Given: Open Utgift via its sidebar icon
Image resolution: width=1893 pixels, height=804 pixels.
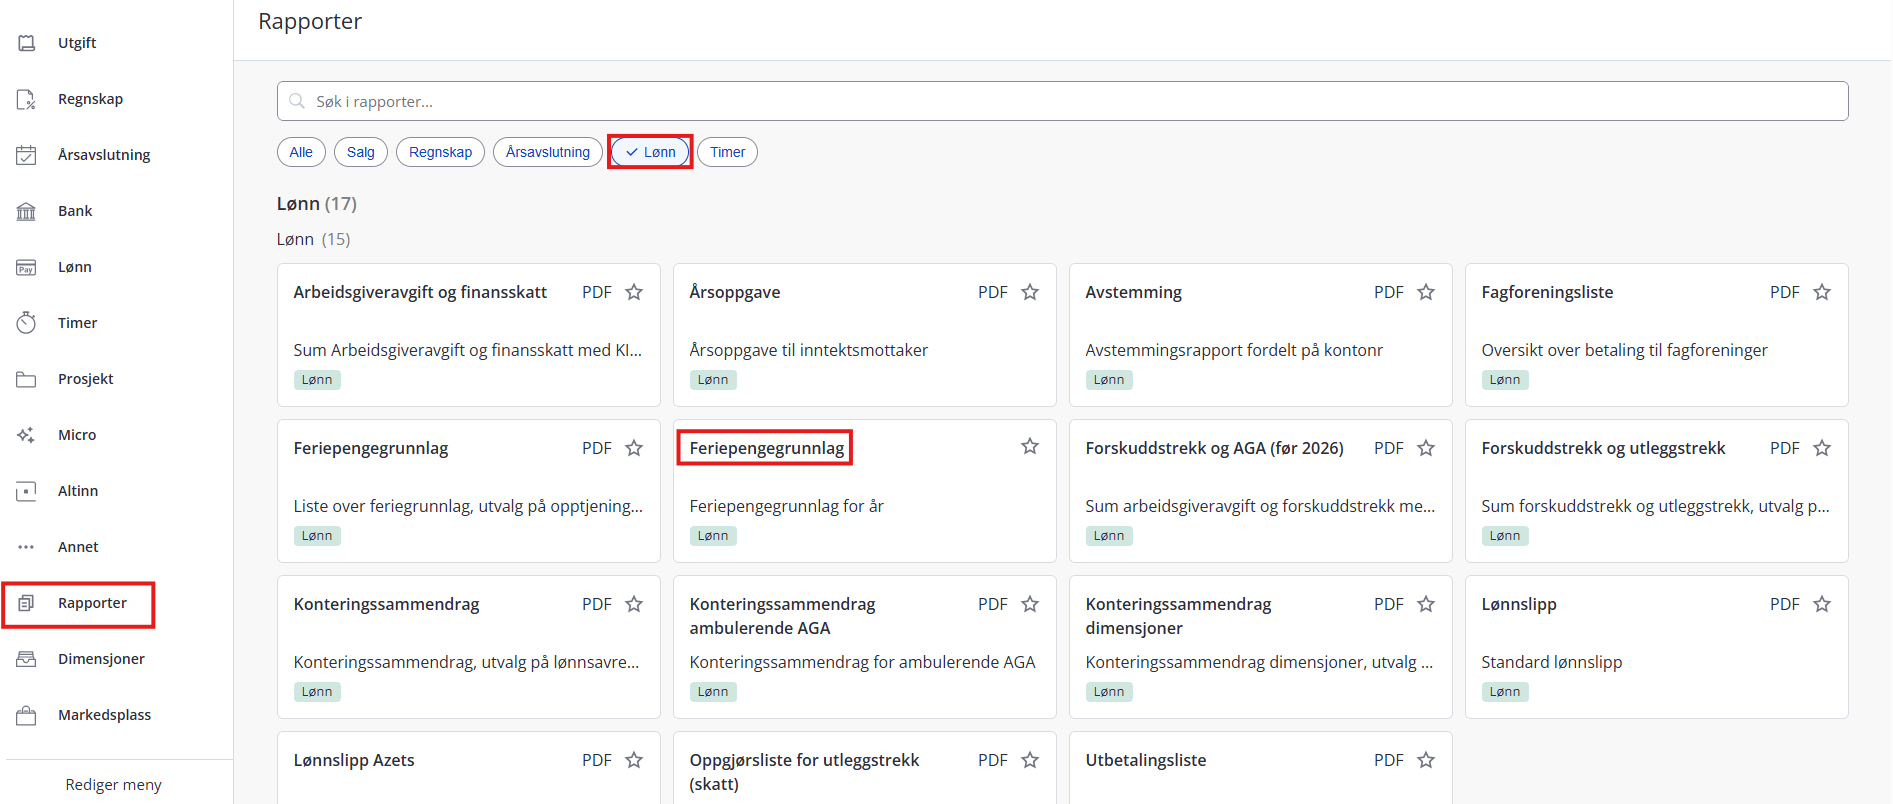Looking at the screenshot, I should coord(27,43).
